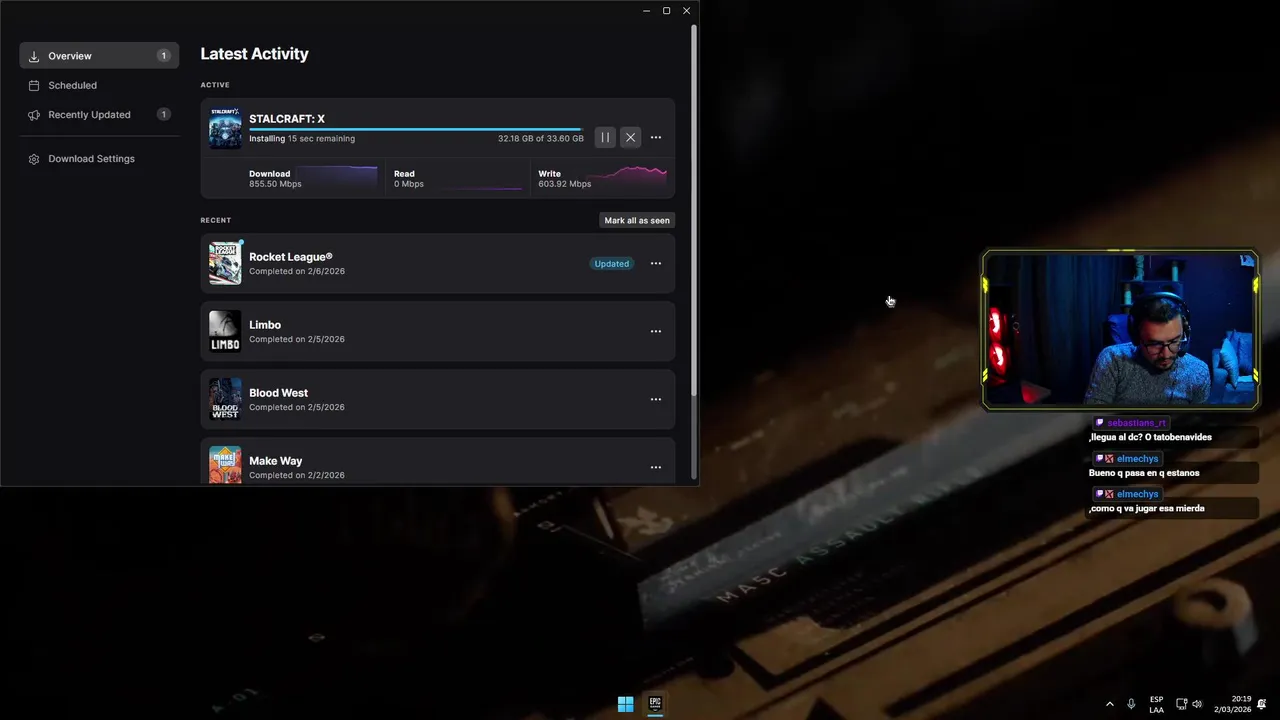
Task: Open the Recently Updated section
Action: click(99, 115)
